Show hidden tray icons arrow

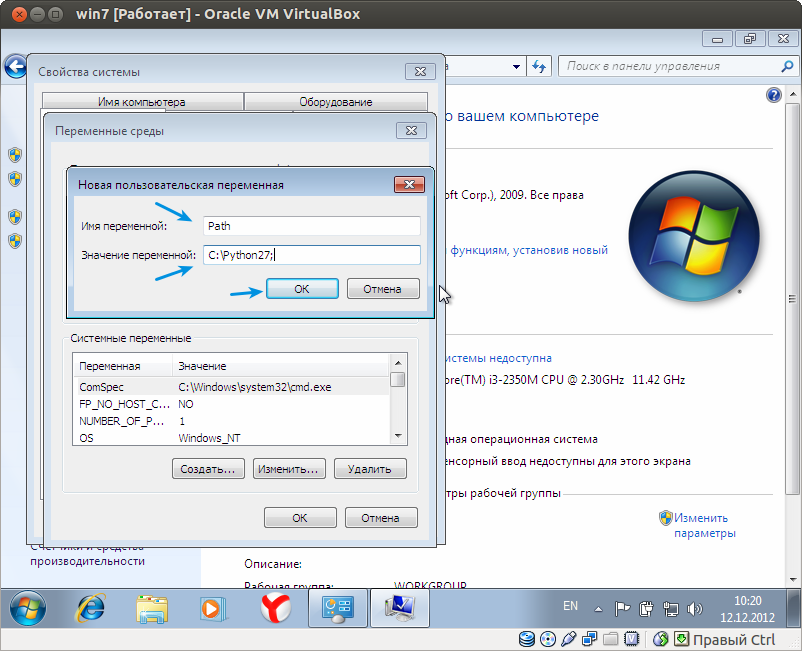[598, 609]
